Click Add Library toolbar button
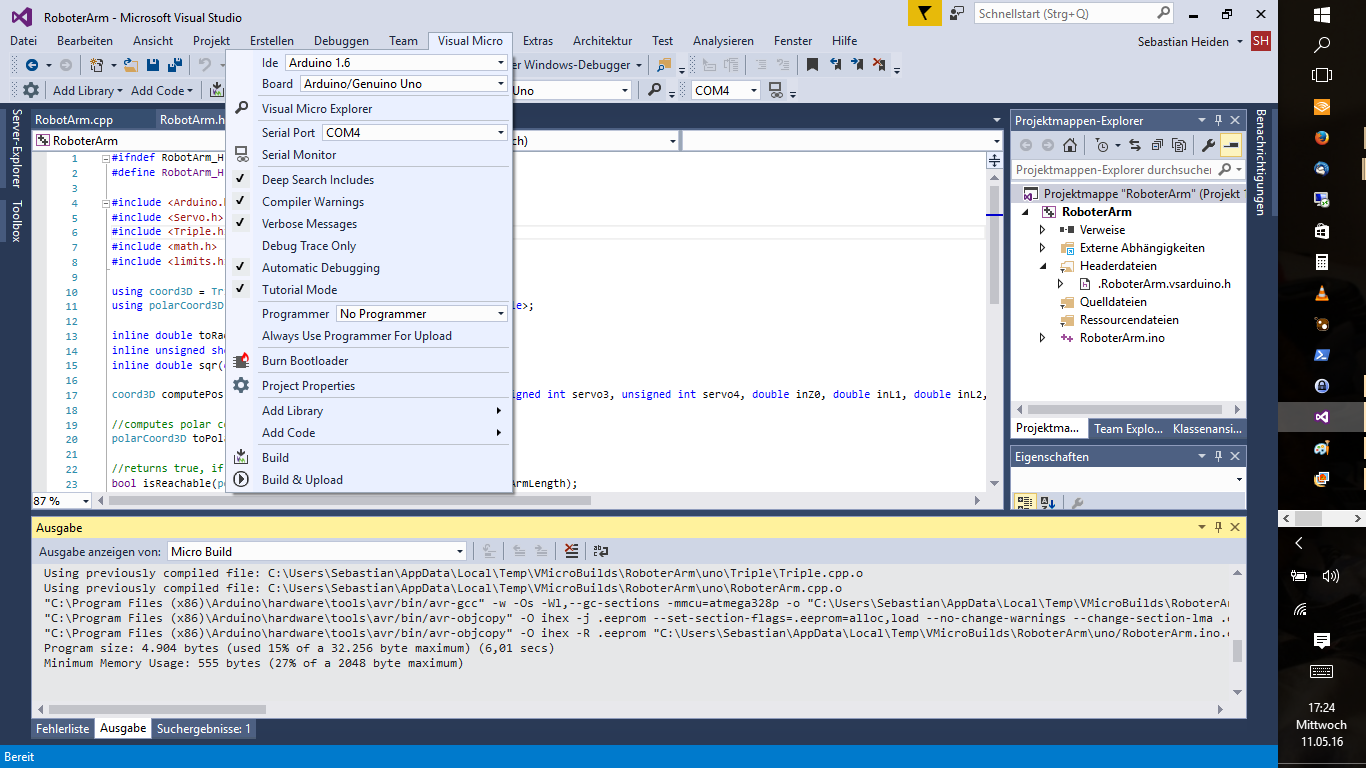This screenshot has width=1366, height=768. point(88,90)
